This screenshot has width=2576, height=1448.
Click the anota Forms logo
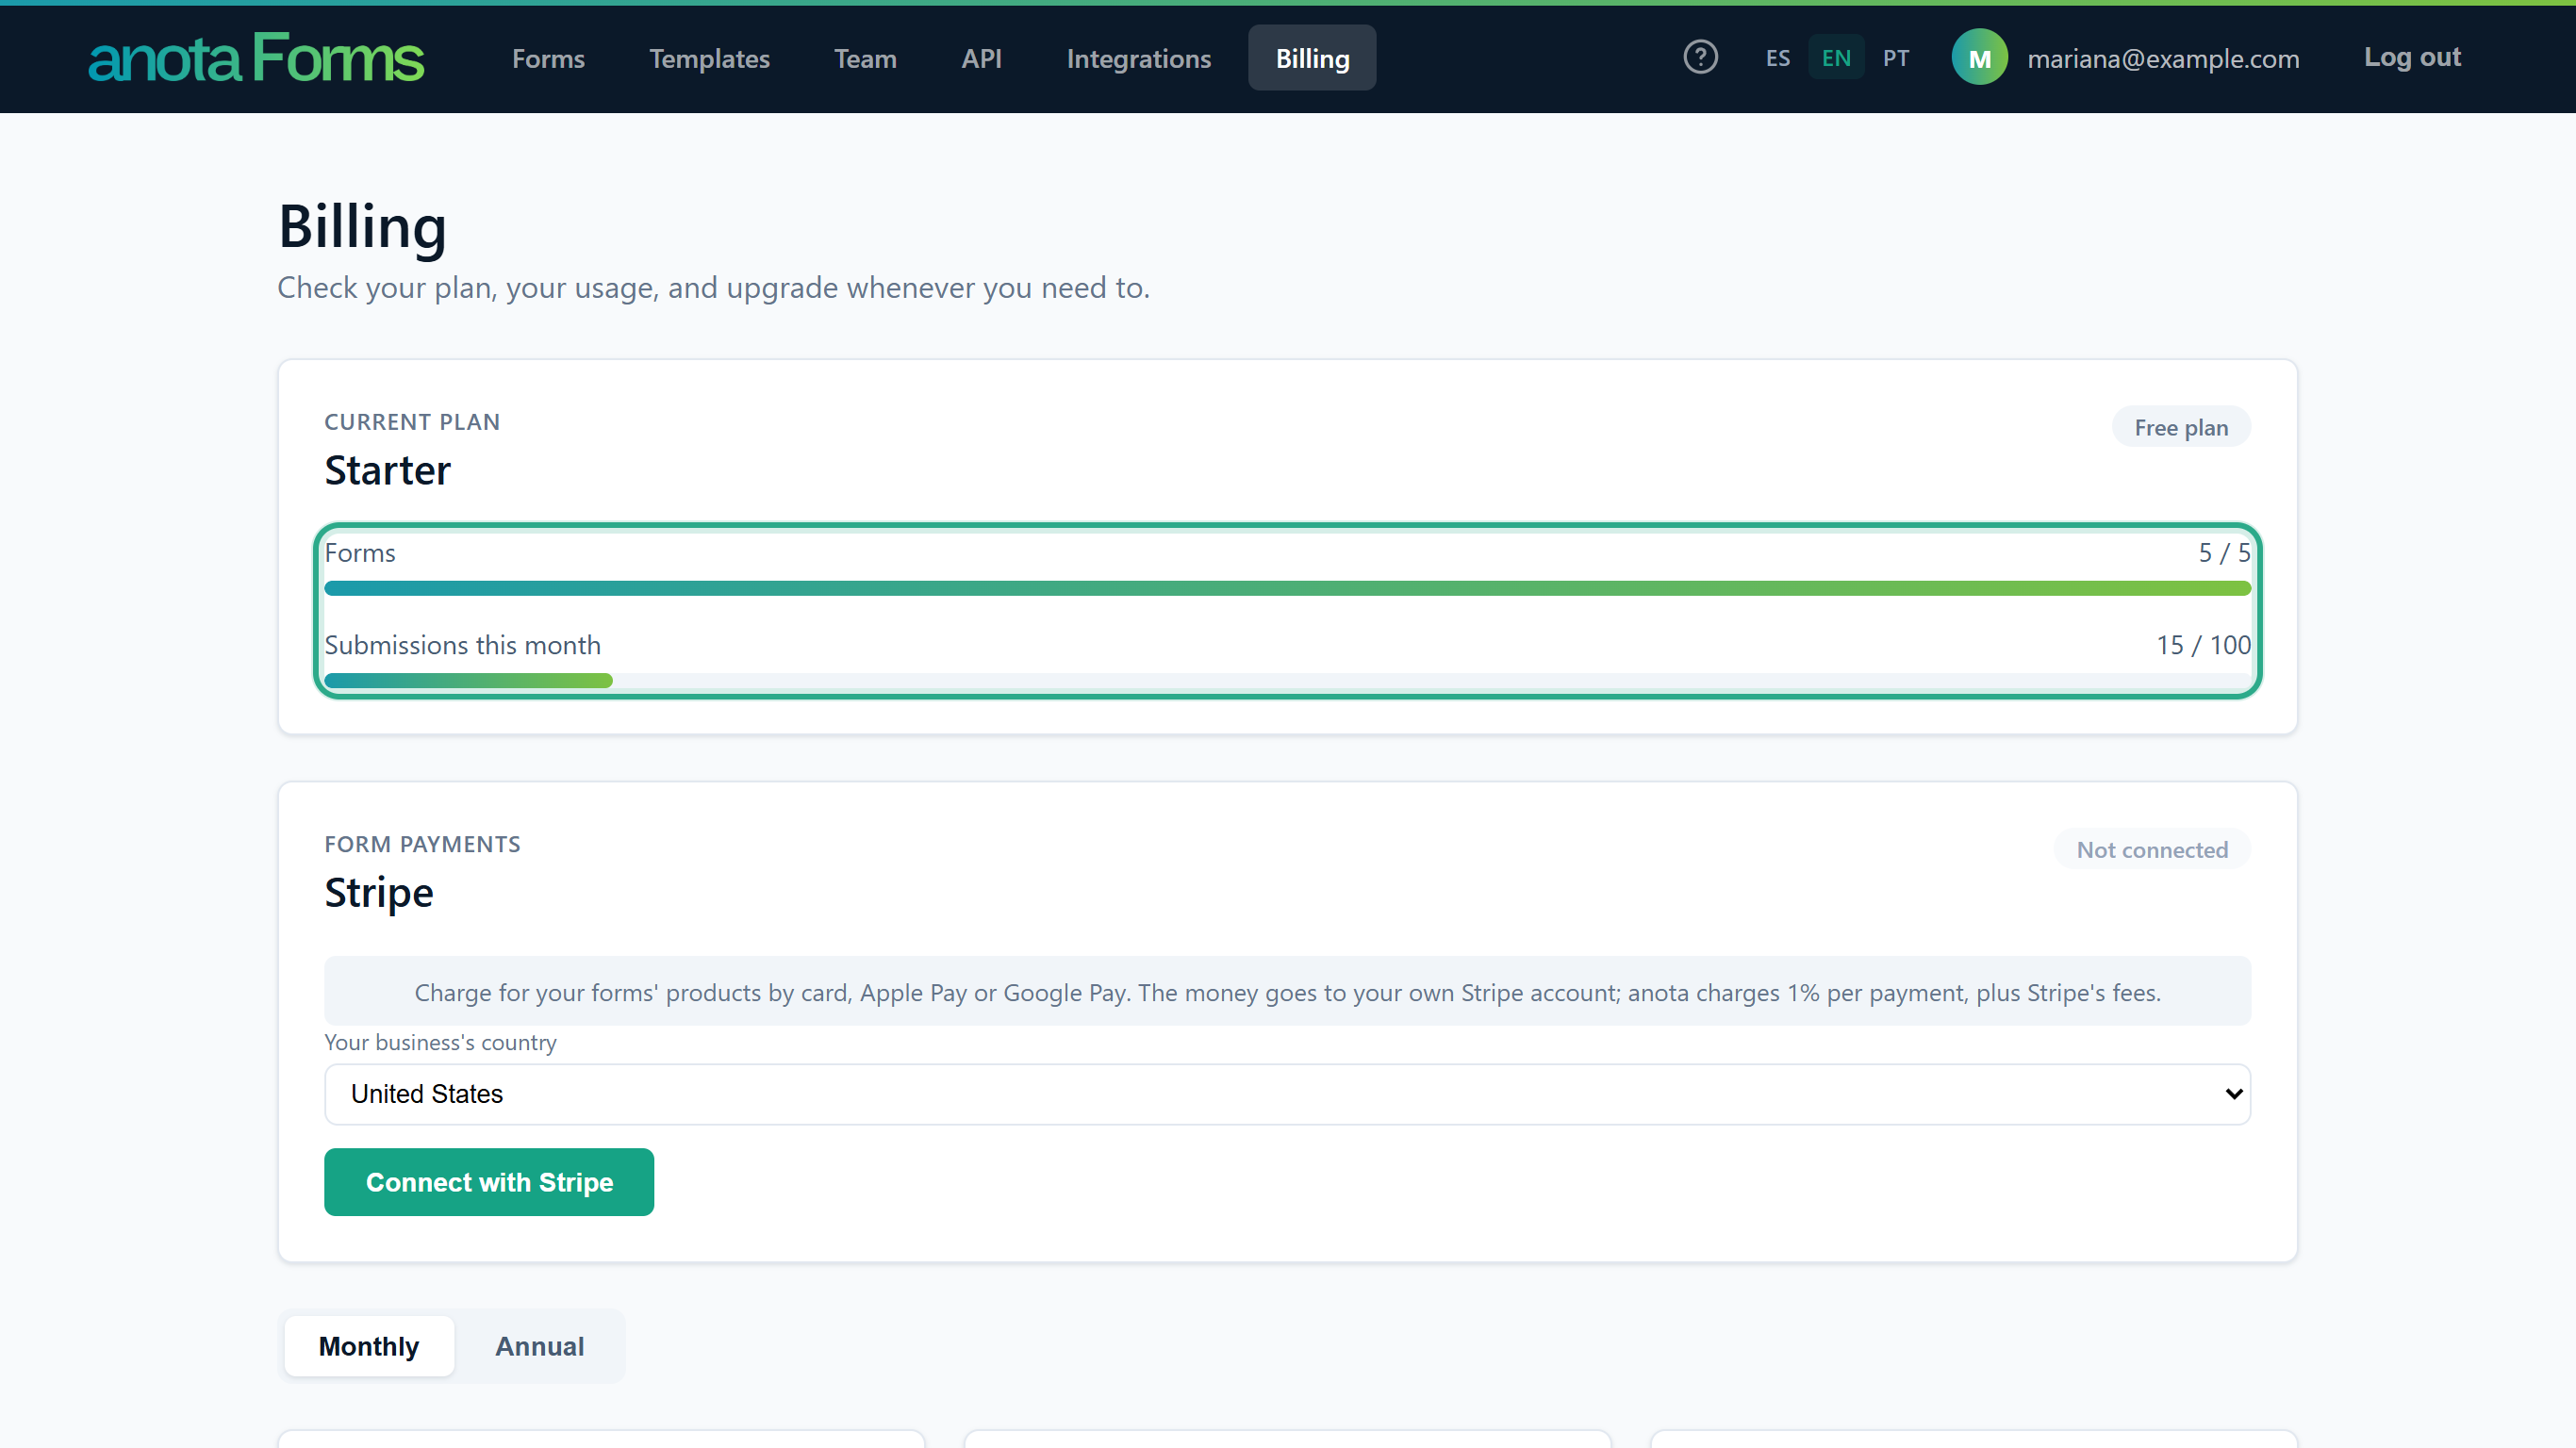pos(256,58)
